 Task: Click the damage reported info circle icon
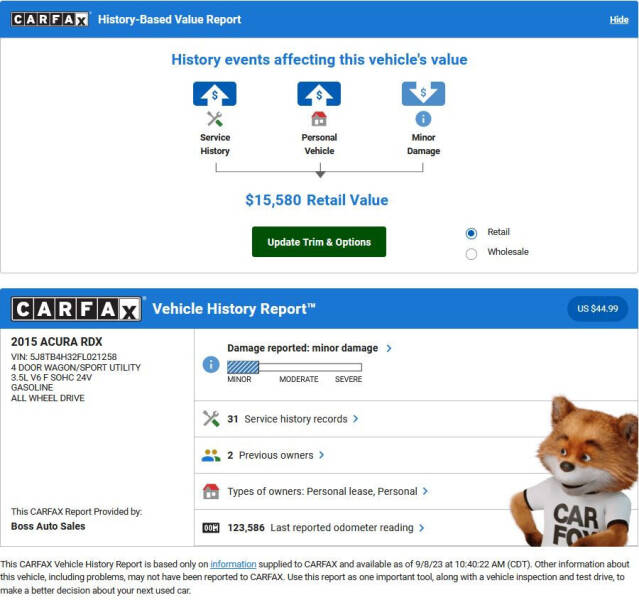211,364
